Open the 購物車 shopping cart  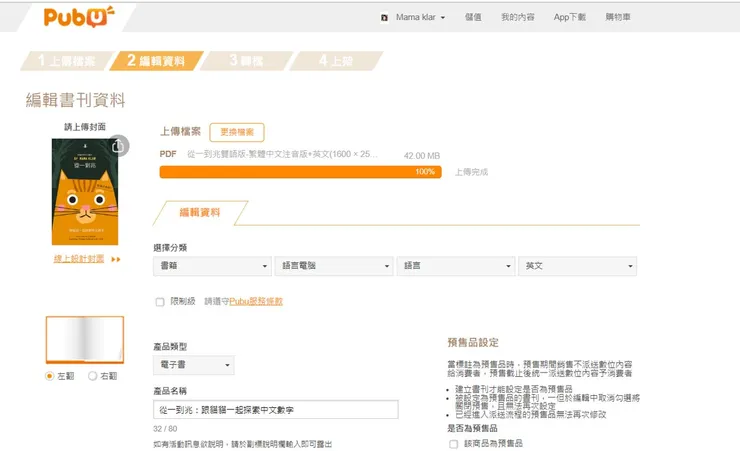618,17
